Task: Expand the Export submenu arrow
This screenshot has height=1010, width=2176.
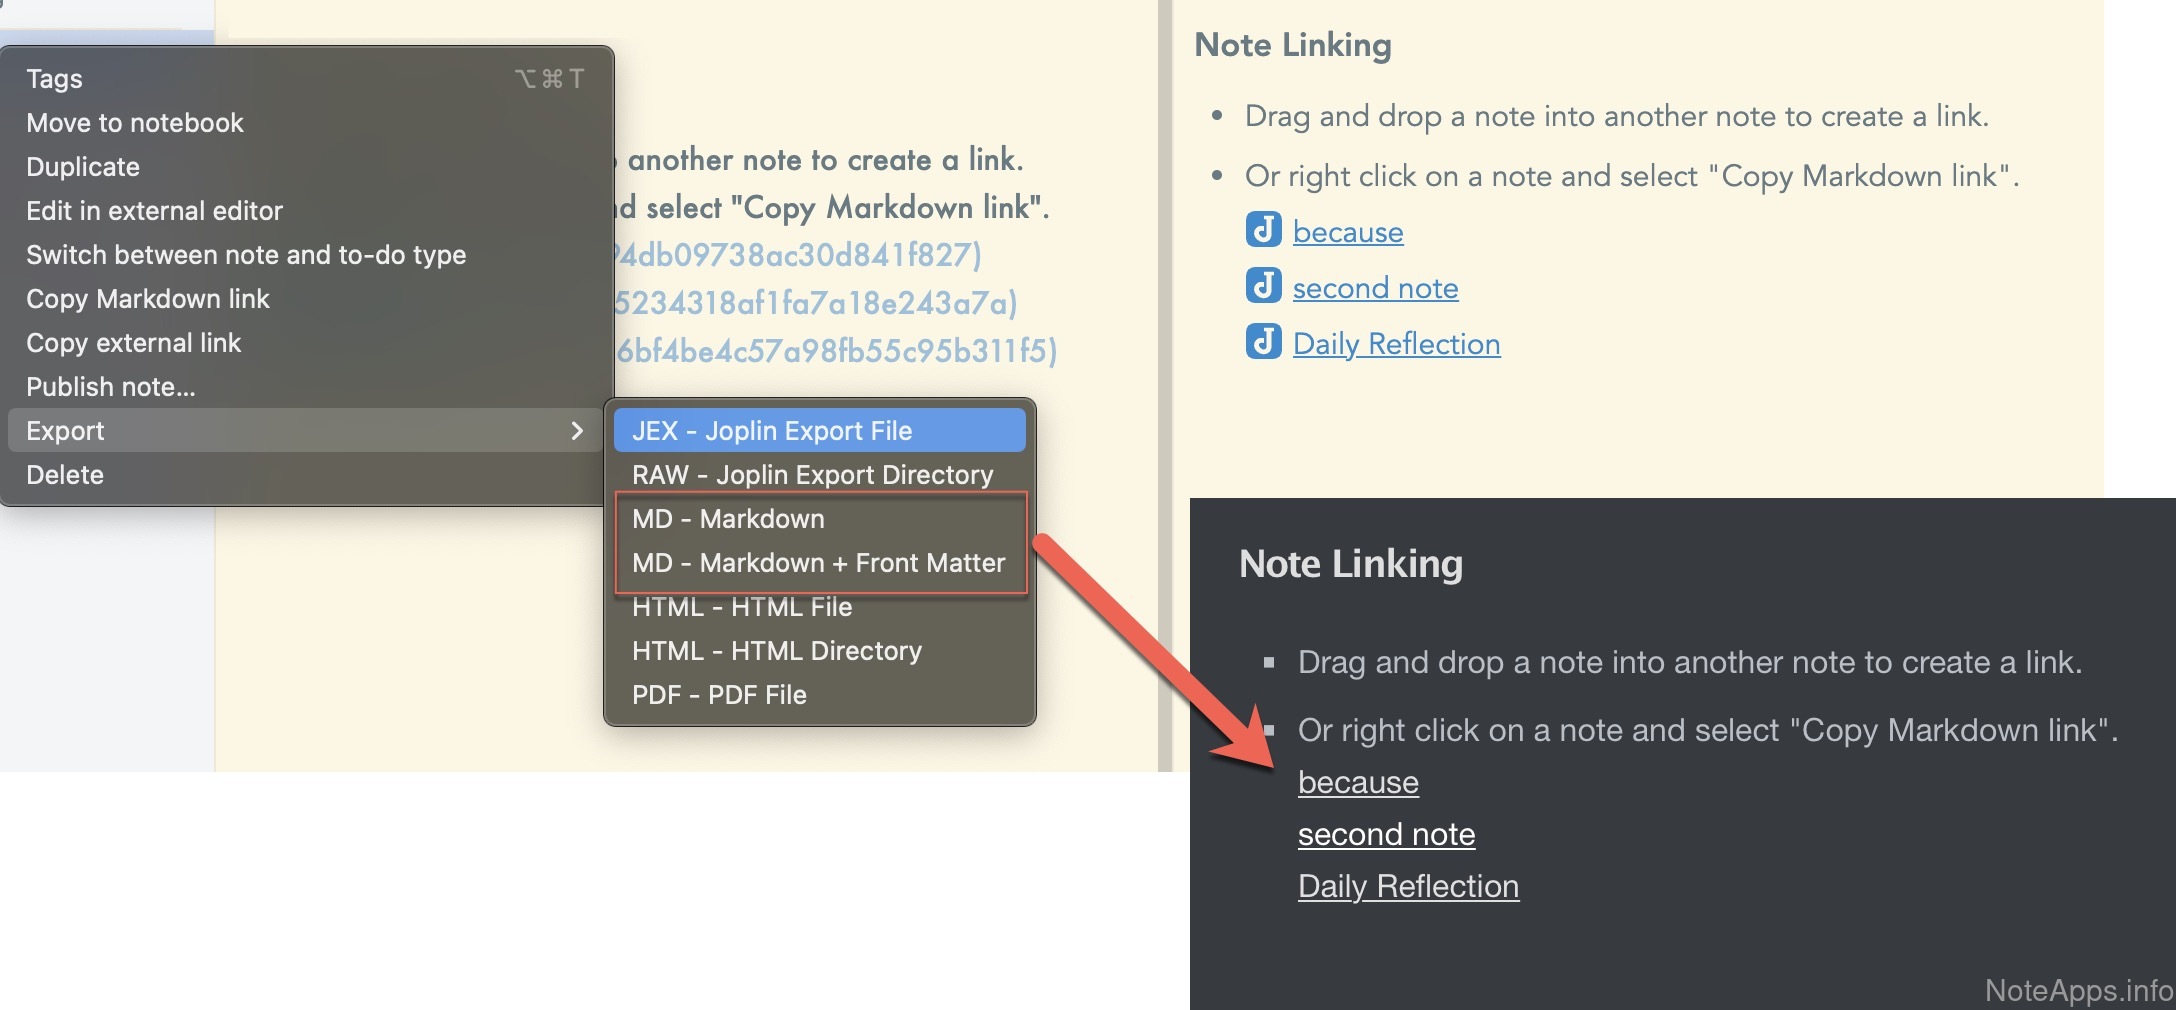Action: tap(577, 431)
